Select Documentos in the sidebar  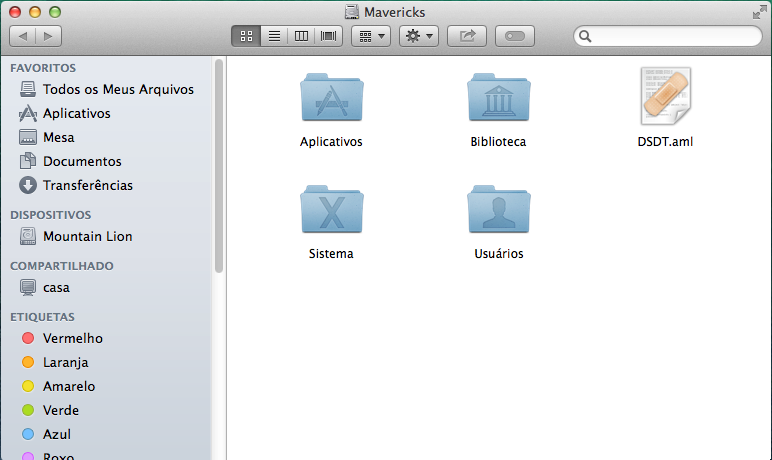(x=81, y=161)
